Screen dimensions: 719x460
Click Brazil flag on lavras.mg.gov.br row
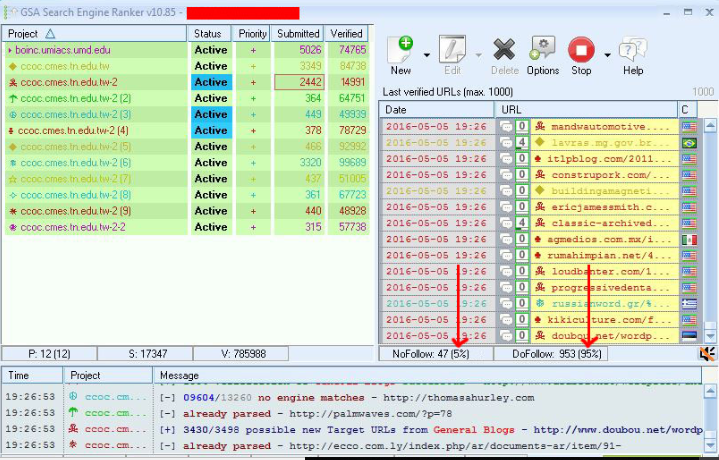687,144
